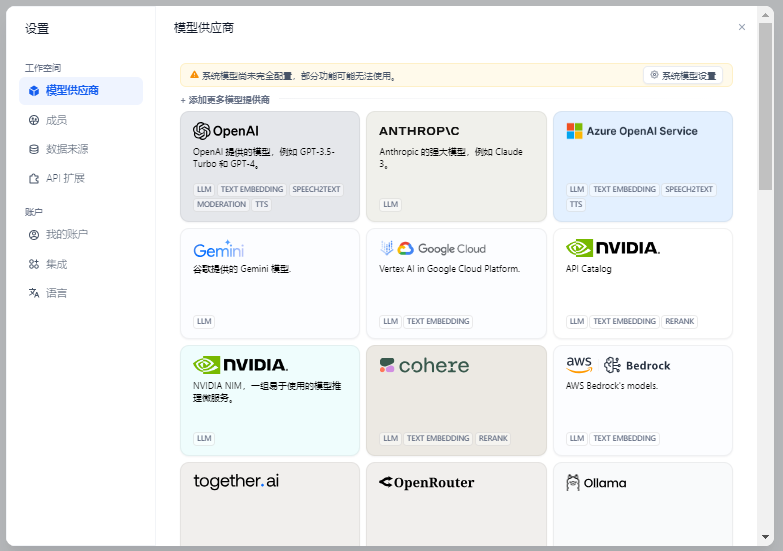The image size is (783, 551).
Task: Click 添加更多模型提供商 link
Action: pos(225,100)
